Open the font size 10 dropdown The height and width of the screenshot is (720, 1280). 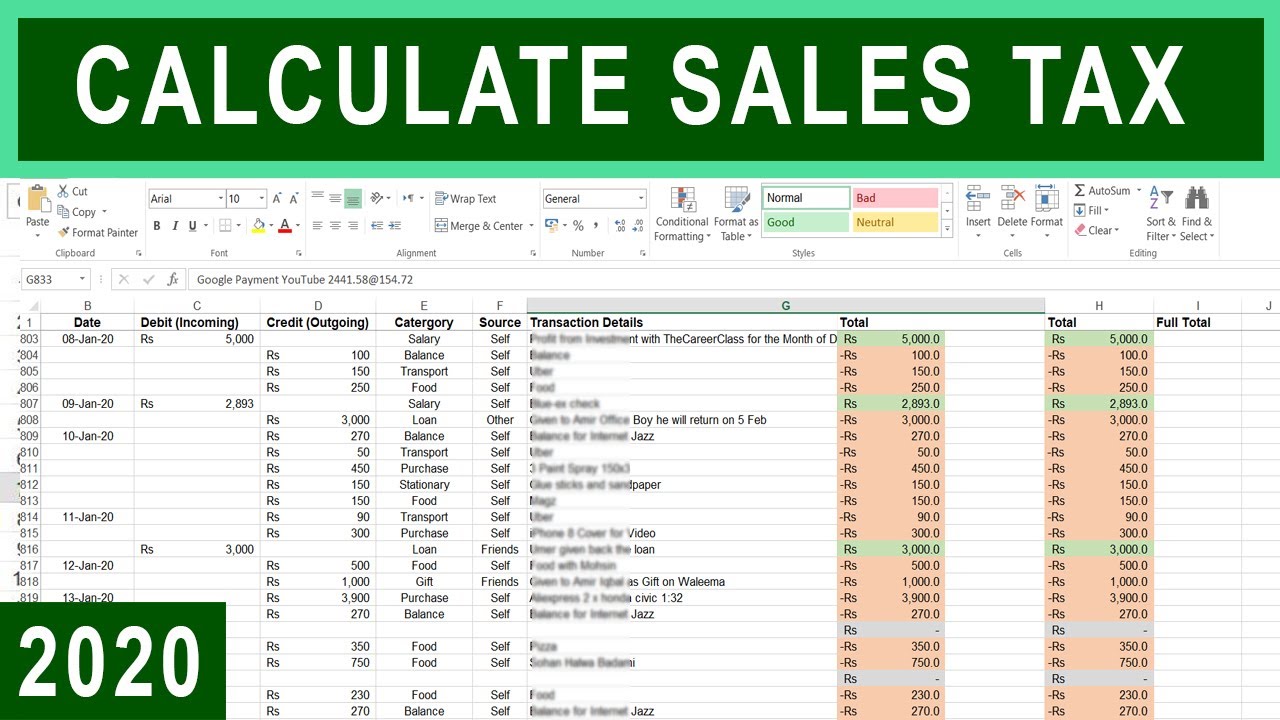point(261,199)
